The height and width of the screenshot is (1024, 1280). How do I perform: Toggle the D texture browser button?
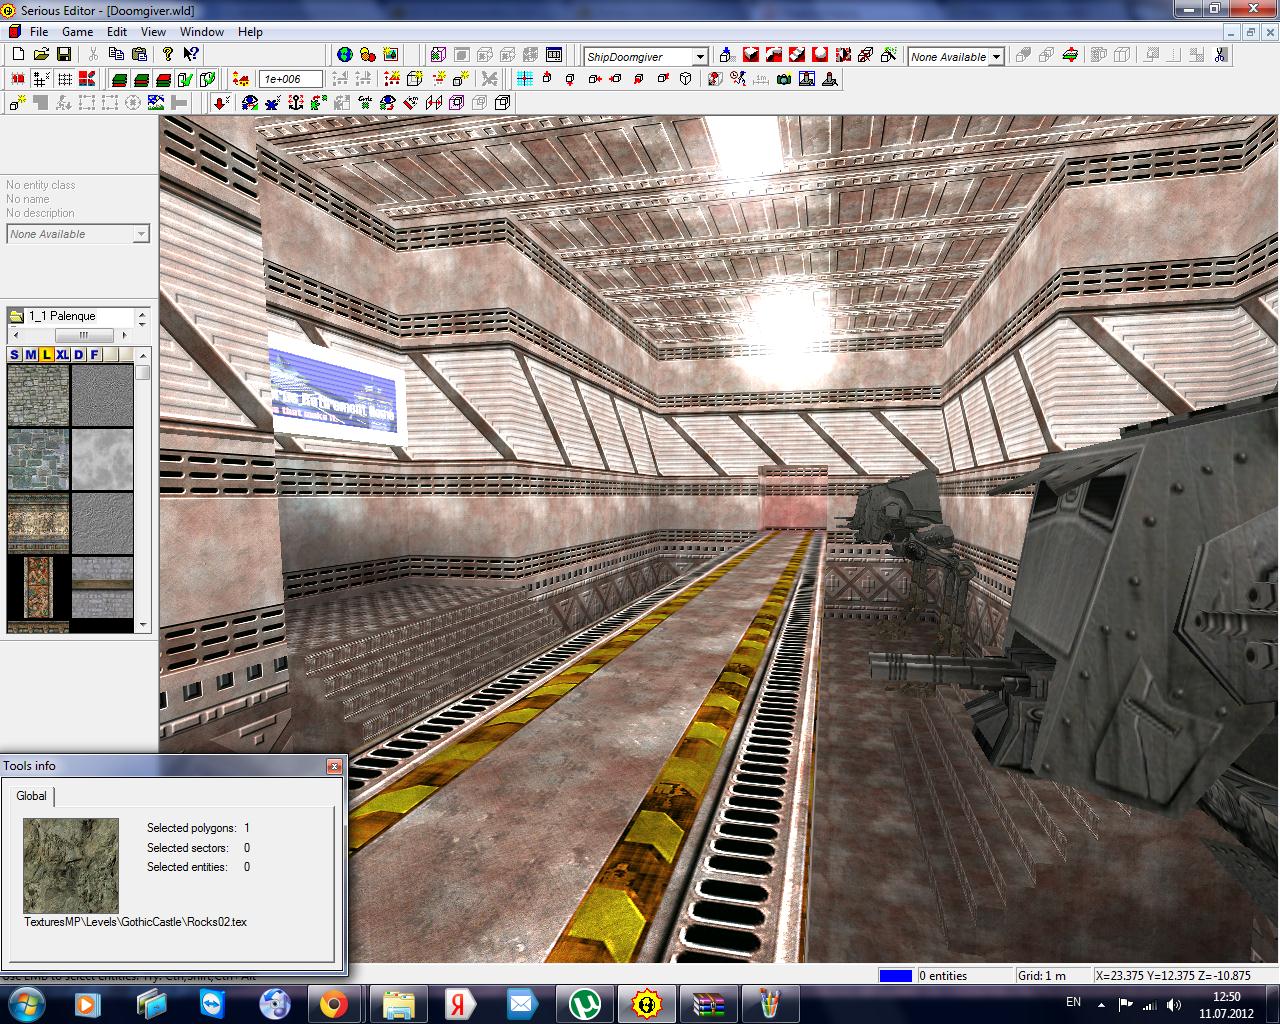[79, 354]
